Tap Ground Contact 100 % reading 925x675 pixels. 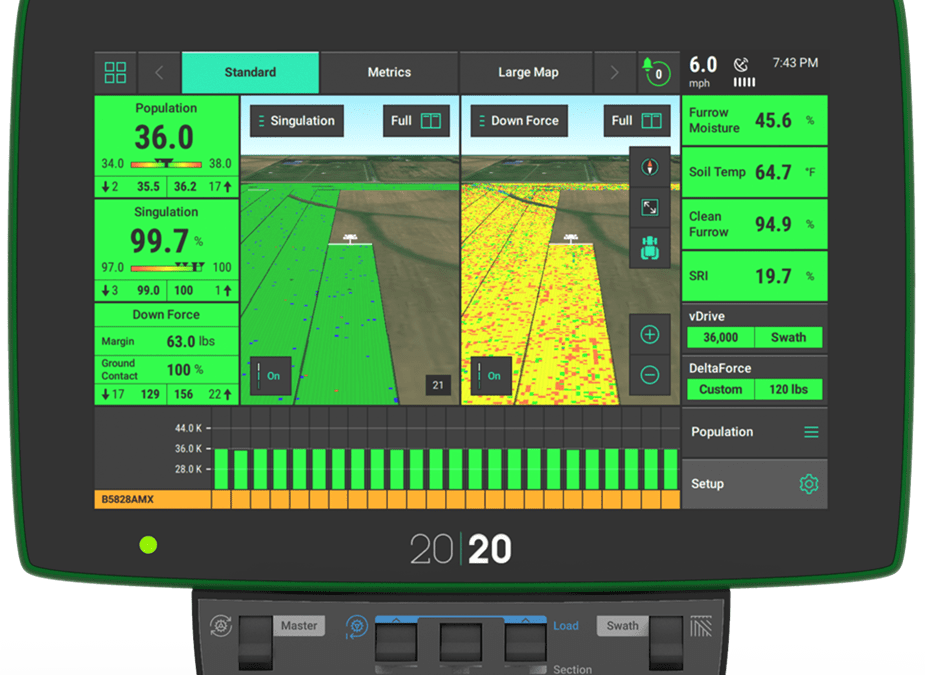166,370
